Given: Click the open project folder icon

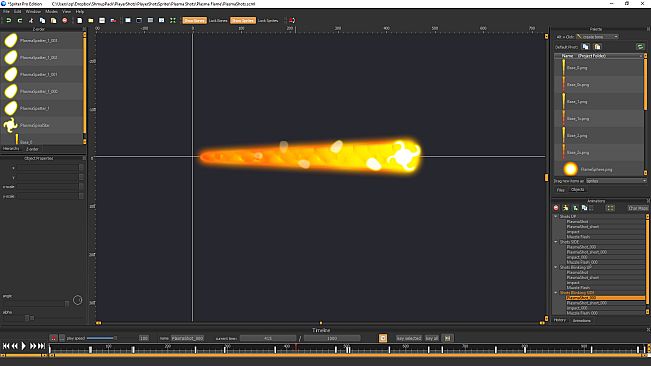Looking at the screenshot, I should (x=91, y=20).
